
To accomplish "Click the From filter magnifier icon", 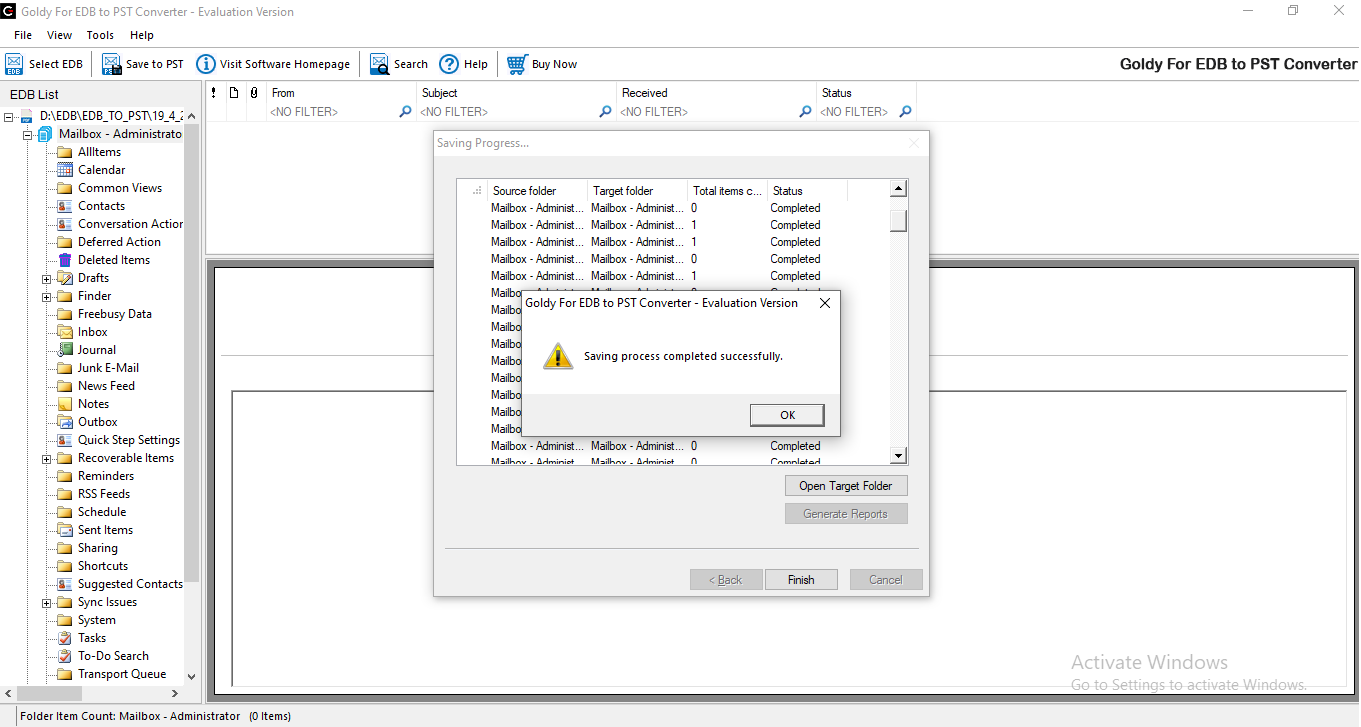I will (405, 112).
